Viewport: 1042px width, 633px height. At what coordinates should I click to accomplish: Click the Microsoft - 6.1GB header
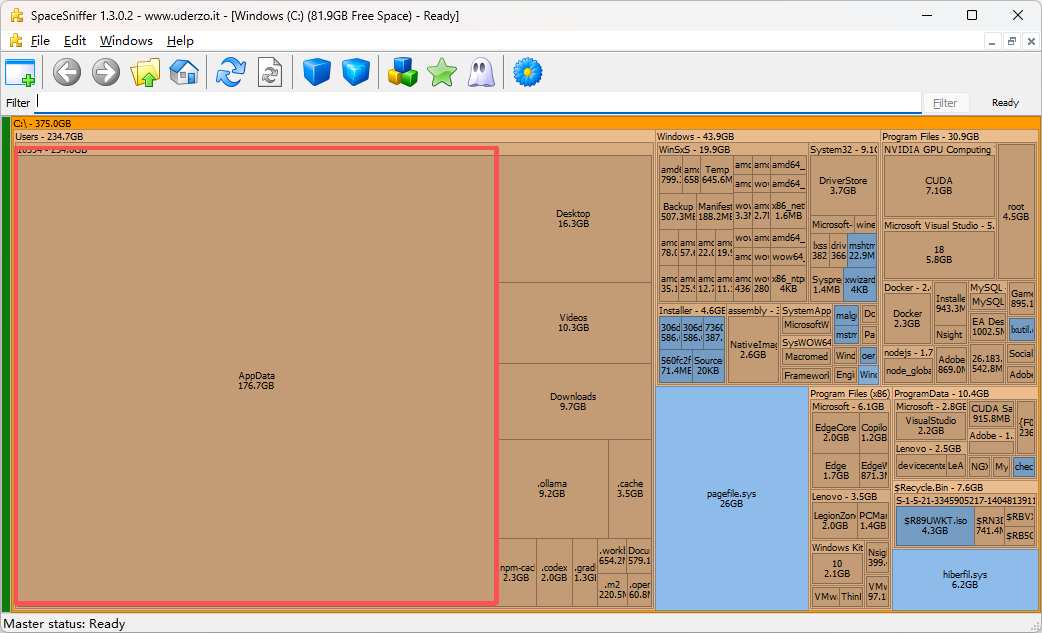[x=848, y=407]
